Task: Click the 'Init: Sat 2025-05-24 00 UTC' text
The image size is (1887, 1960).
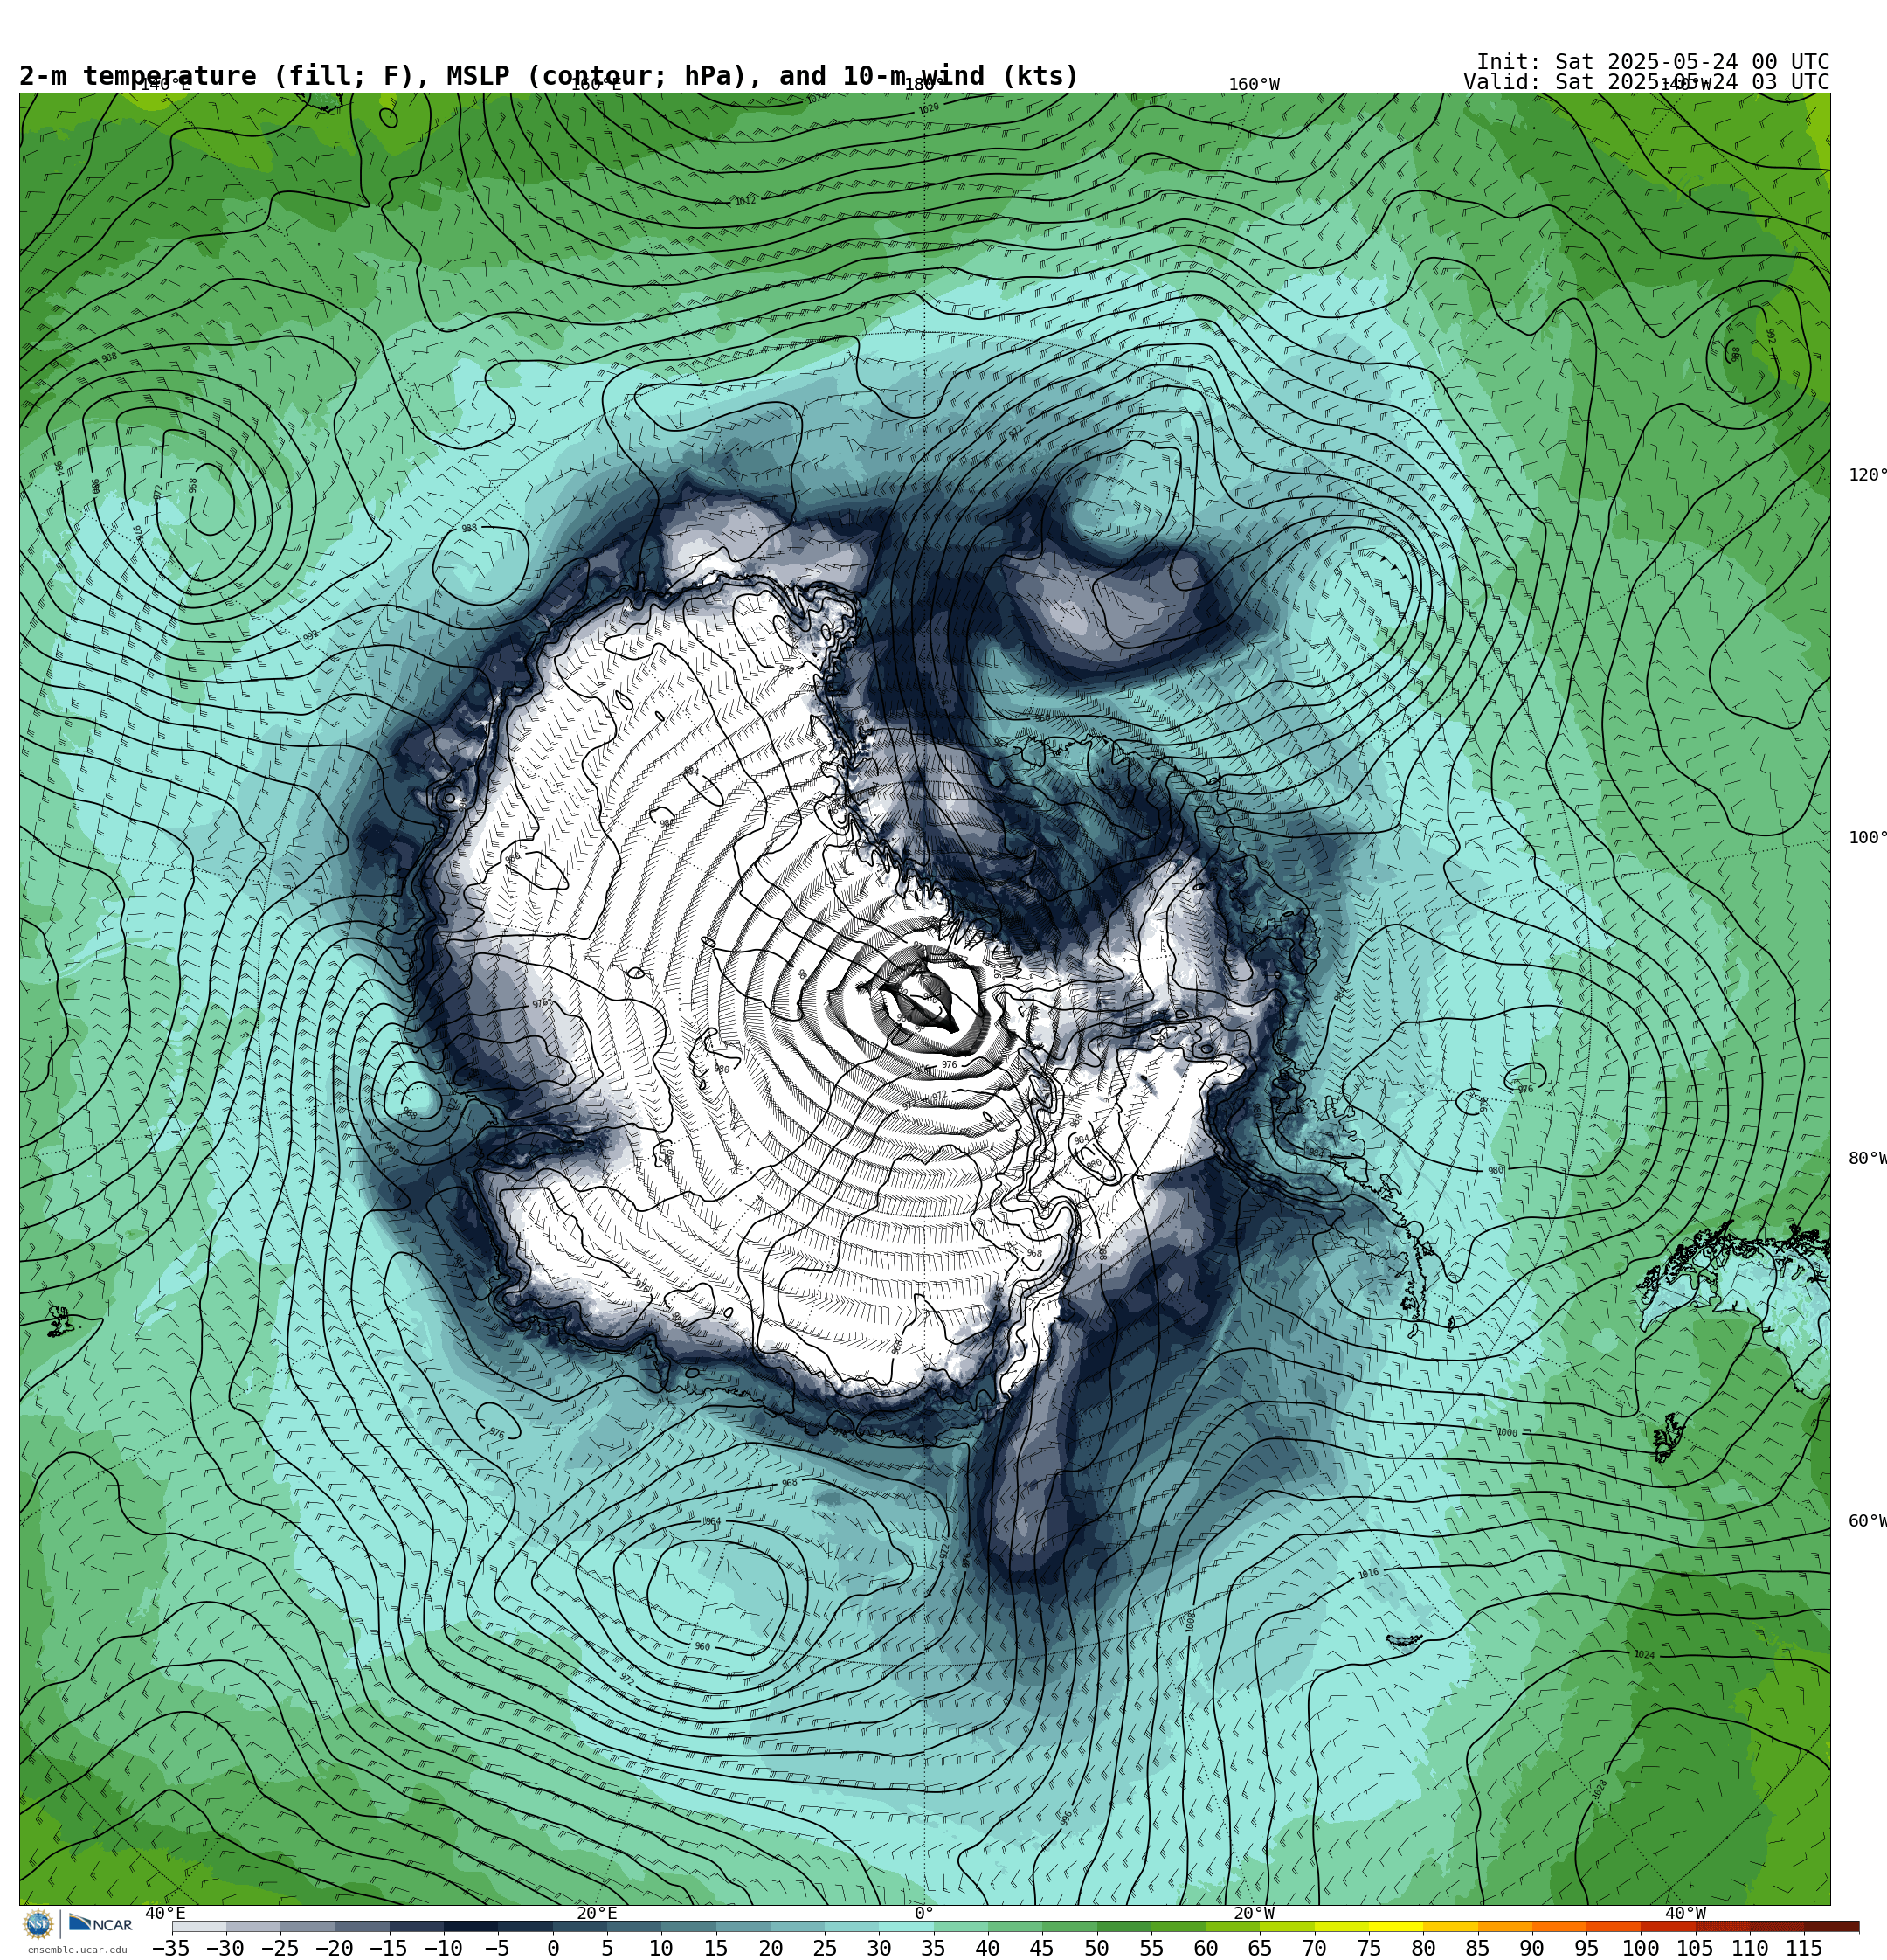Action: click(1653, 62)
